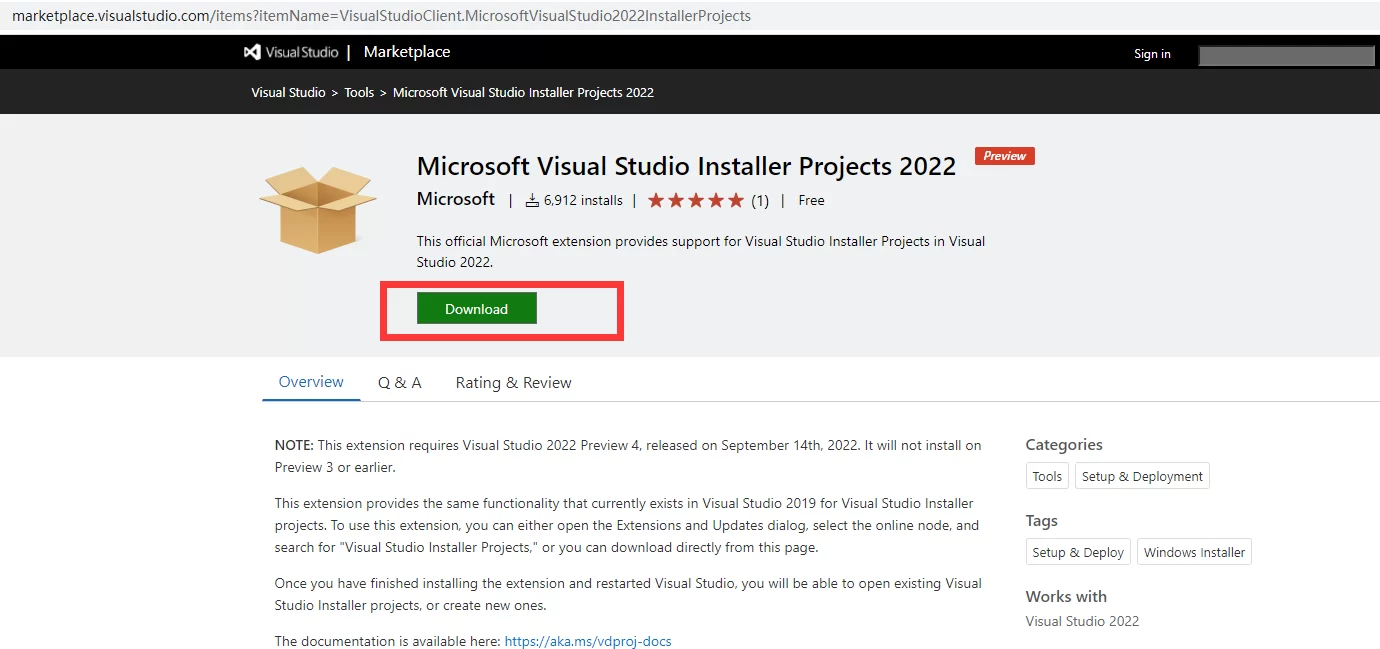This screenshot has height=649, width=1380.
Task: Click the 6,912 installs text
Action: click(x=583, y=200)
